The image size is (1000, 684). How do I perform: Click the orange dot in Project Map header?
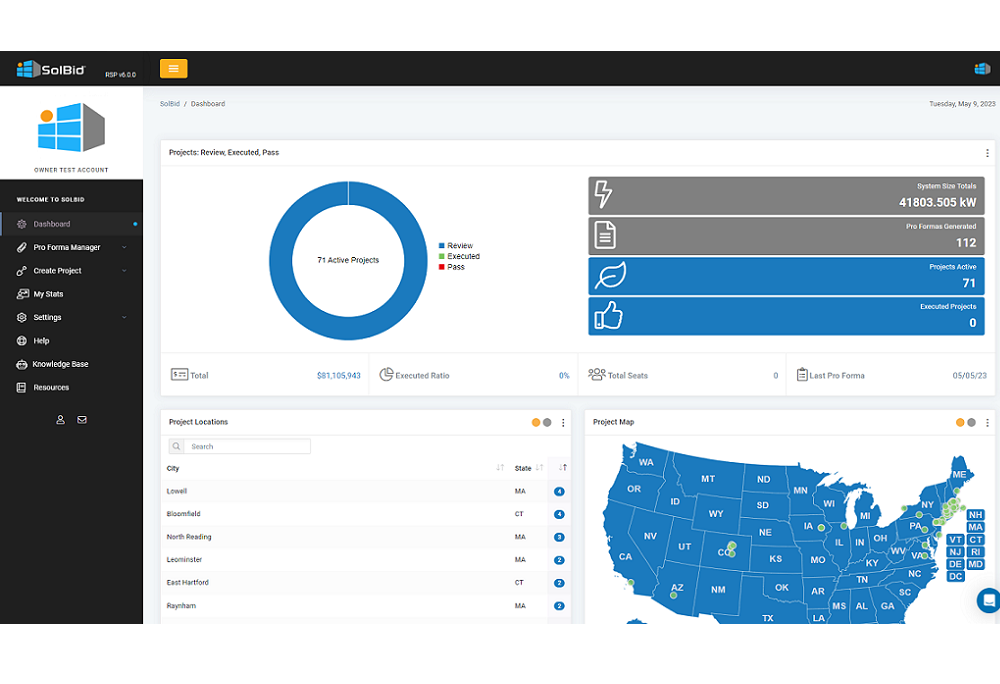(960, 422)
